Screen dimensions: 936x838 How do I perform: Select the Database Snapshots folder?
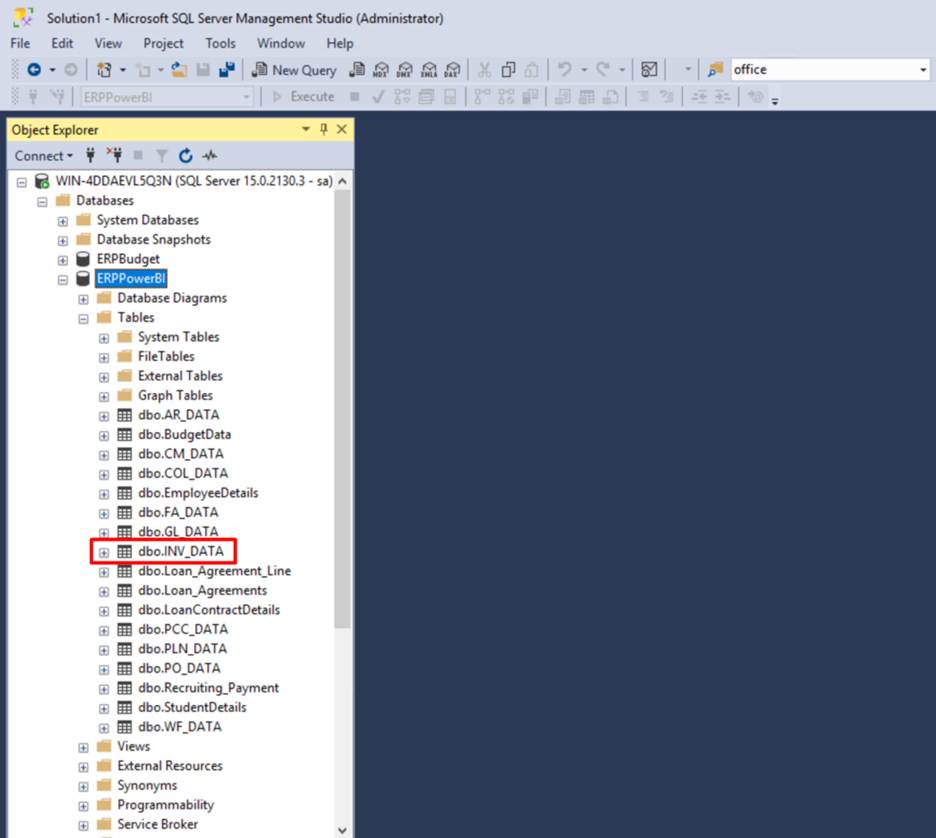click(153, 239)
